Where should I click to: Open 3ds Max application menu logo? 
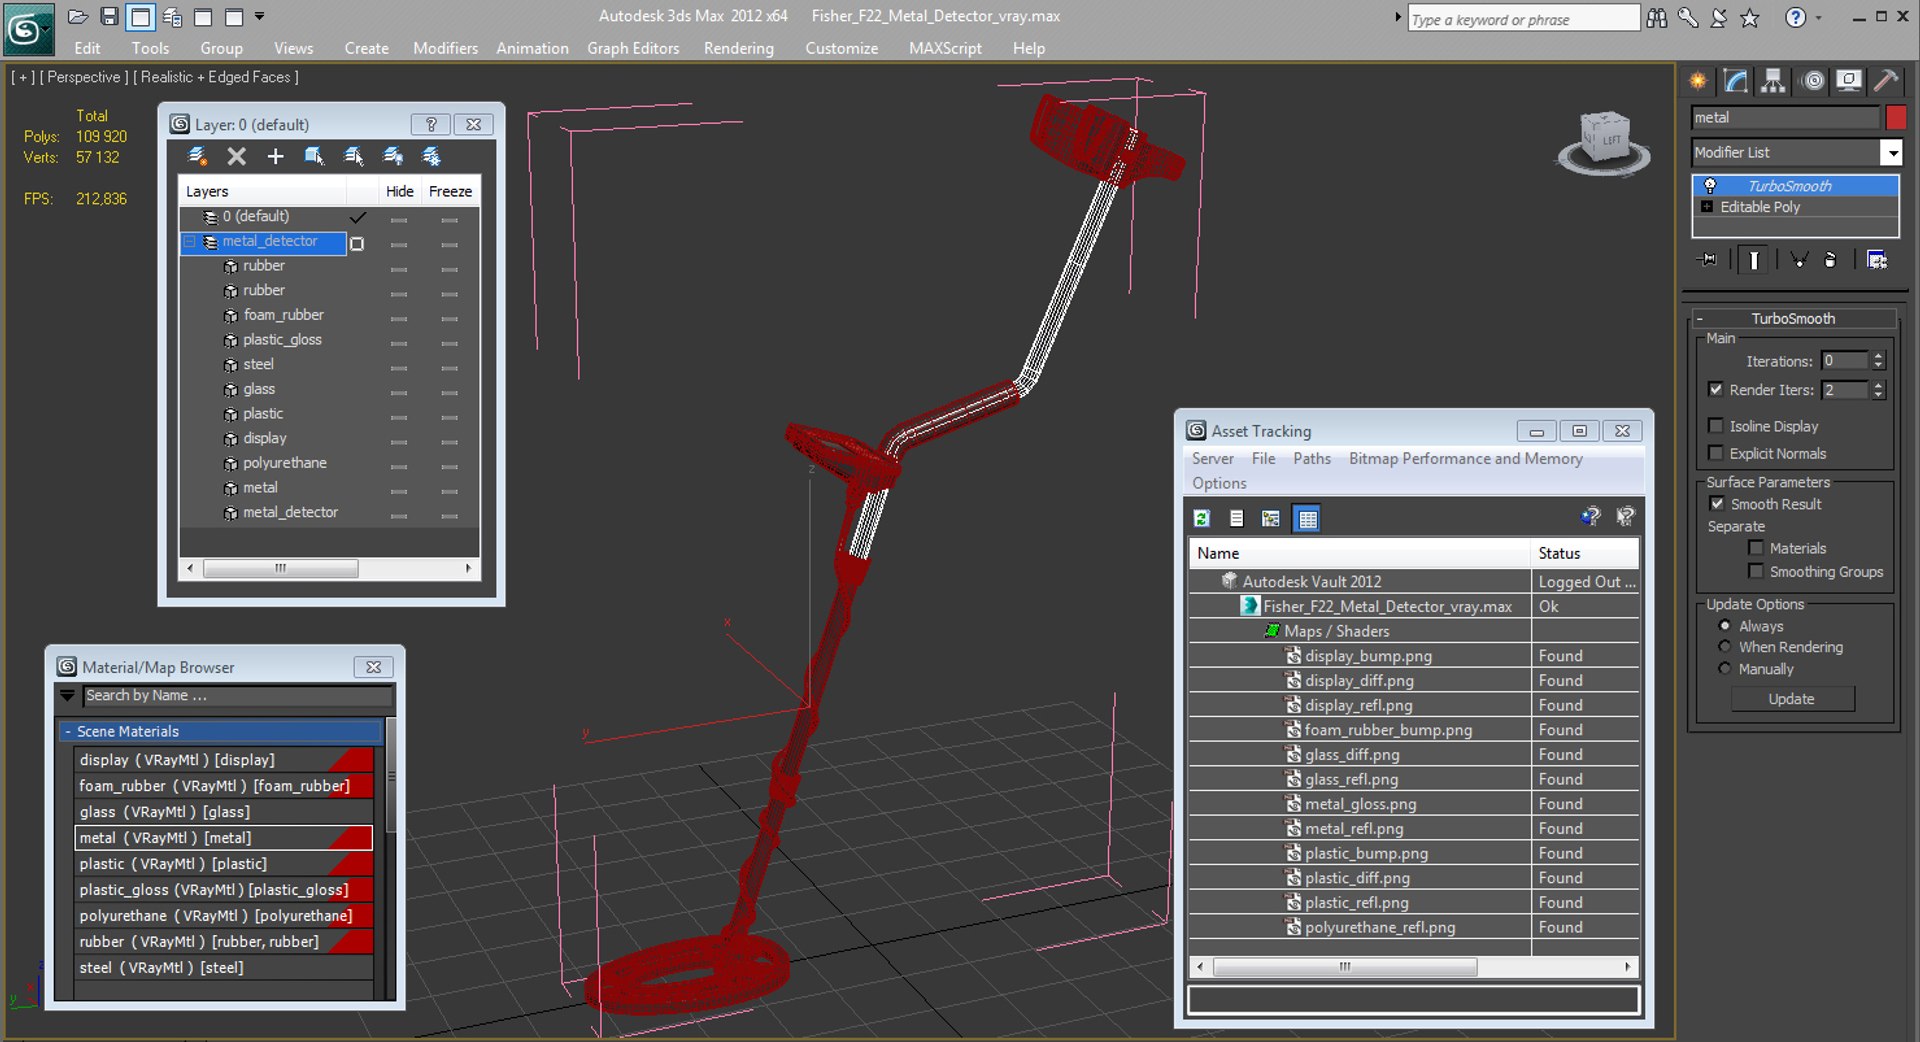(x=27, y=30)
